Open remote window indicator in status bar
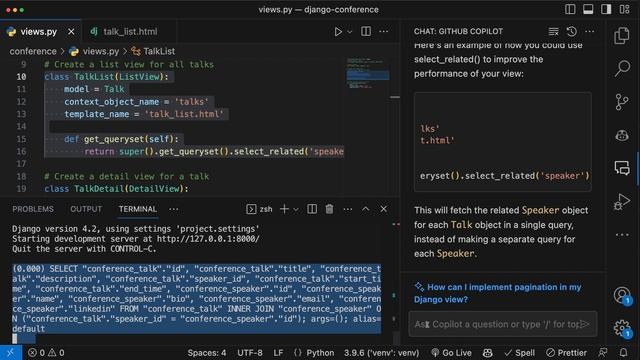This screenshot has height=360, width=640. point(11,353)
